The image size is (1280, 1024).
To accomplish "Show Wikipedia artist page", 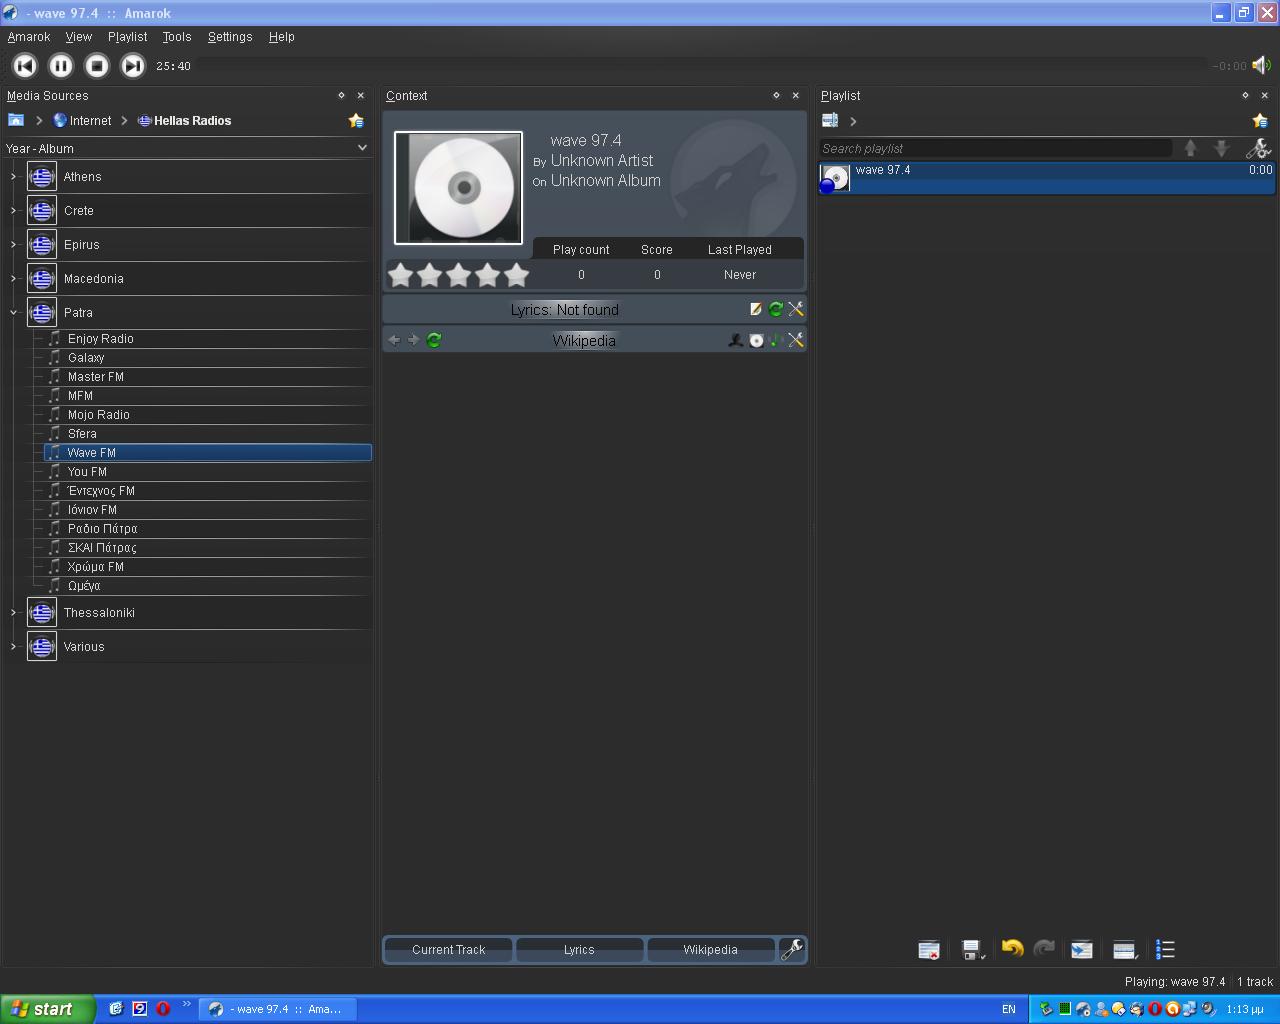I will point(736,341).
